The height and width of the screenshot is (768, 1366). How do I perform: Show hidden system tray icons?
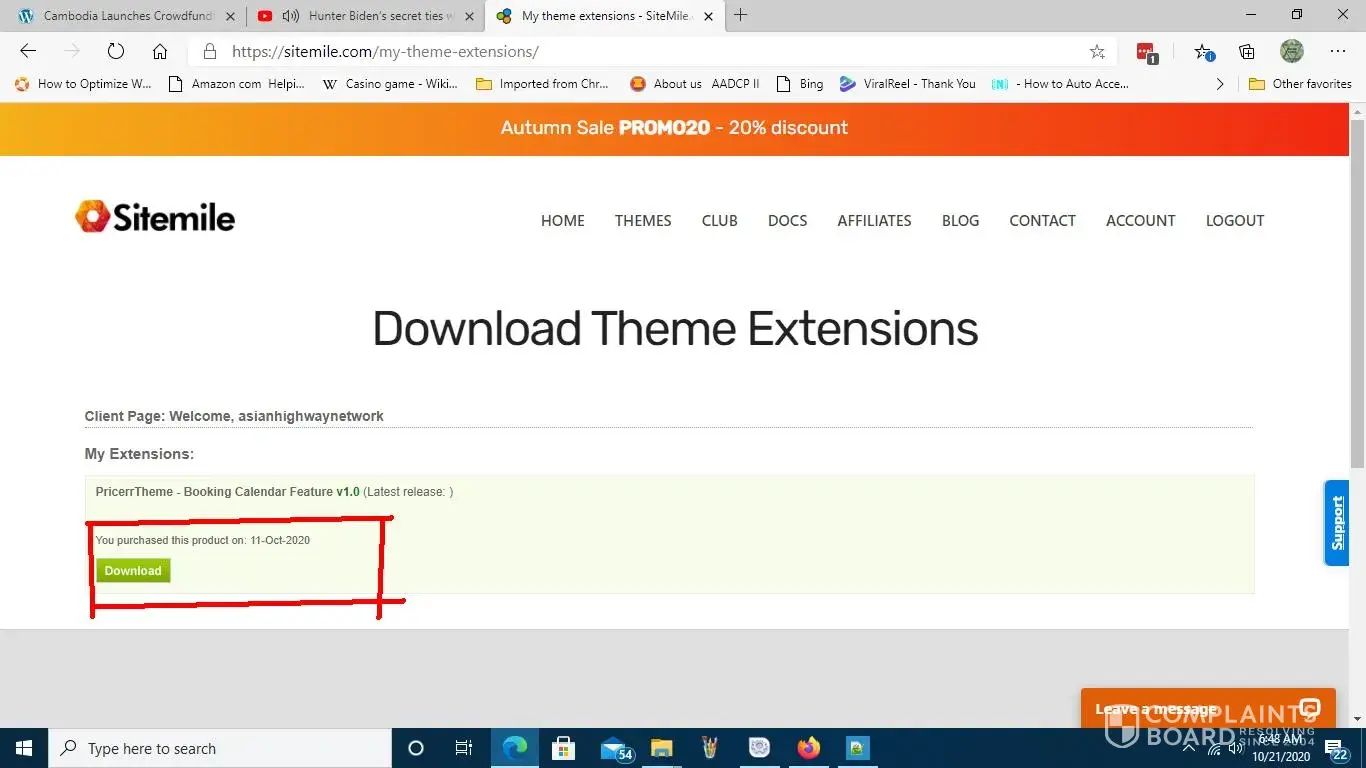tap(1189, 748)
